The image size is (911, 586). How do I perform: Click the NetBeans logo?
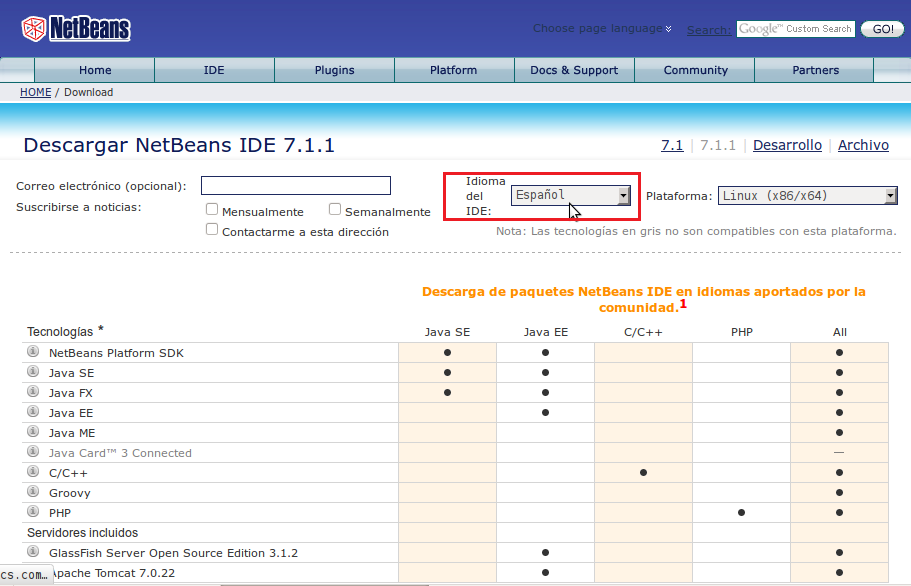76,28
